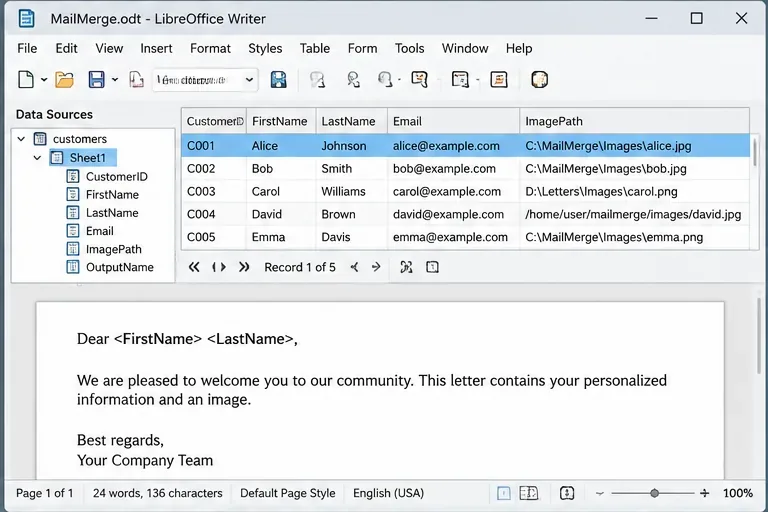Click the /home/user/mailmerge/images/david.jpg cell
768x512 pixels.
click(x=633, y=214)
